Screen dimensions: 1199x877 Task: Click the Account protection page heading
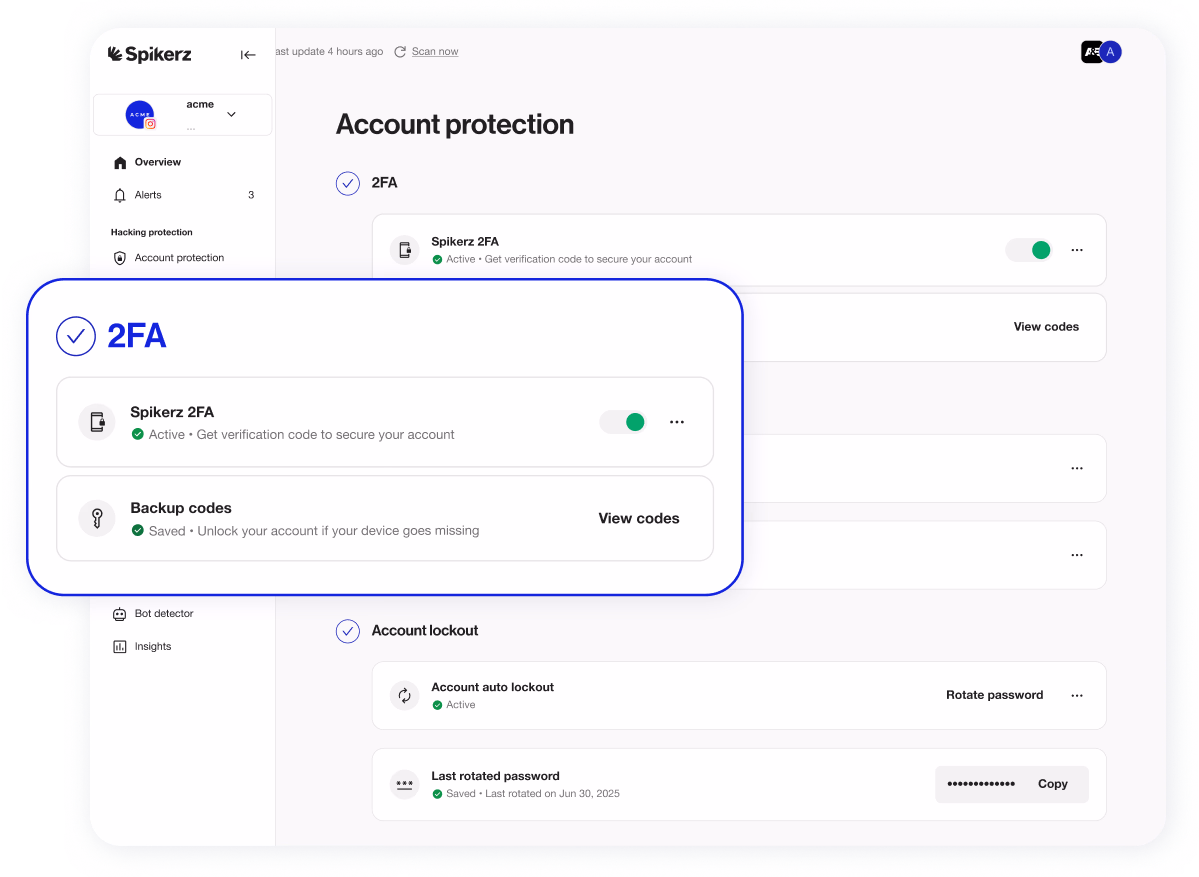455,125
